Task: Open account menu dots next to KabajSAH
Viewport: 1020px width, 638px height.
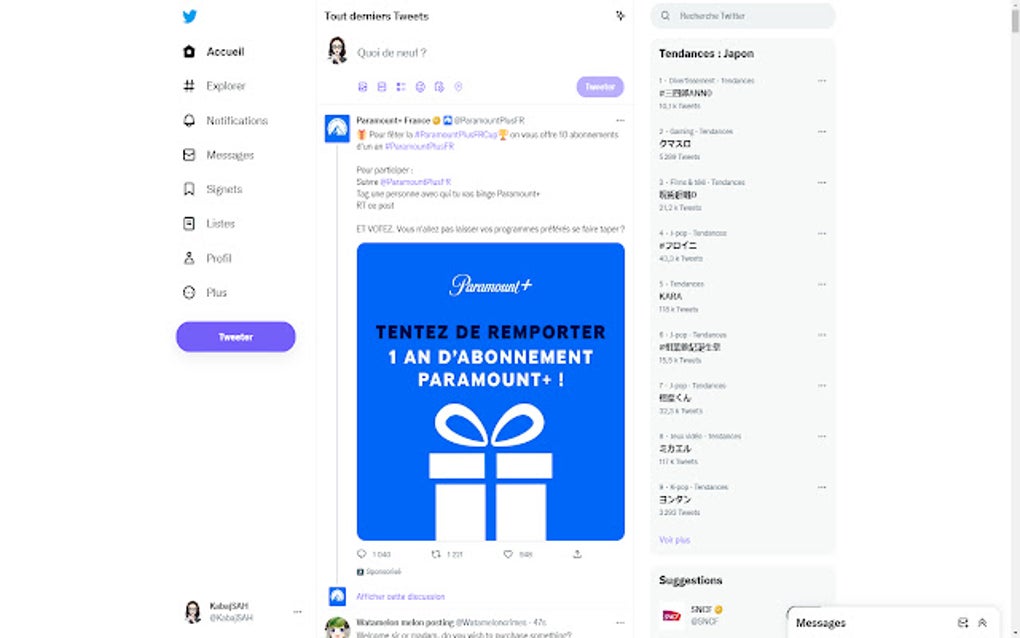Action: pyautogui.click(x=297, y=611)
